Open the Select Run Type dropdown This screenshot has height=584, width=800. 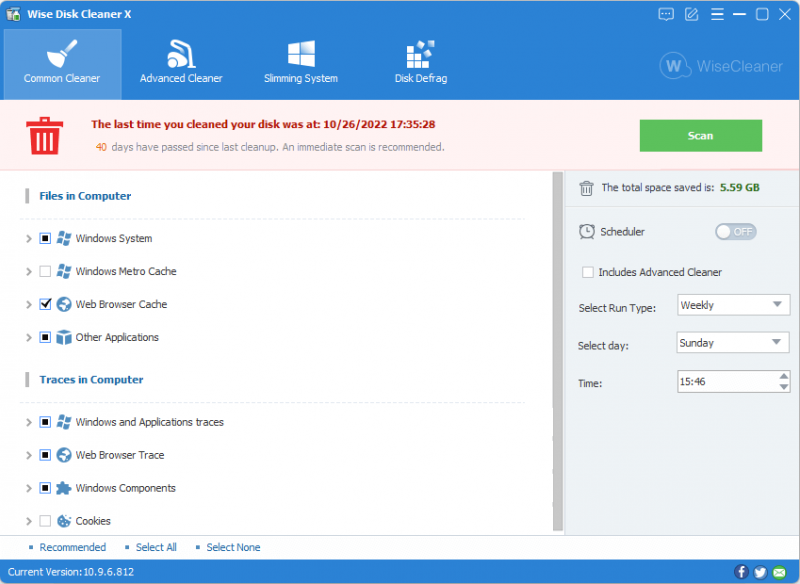733,305
